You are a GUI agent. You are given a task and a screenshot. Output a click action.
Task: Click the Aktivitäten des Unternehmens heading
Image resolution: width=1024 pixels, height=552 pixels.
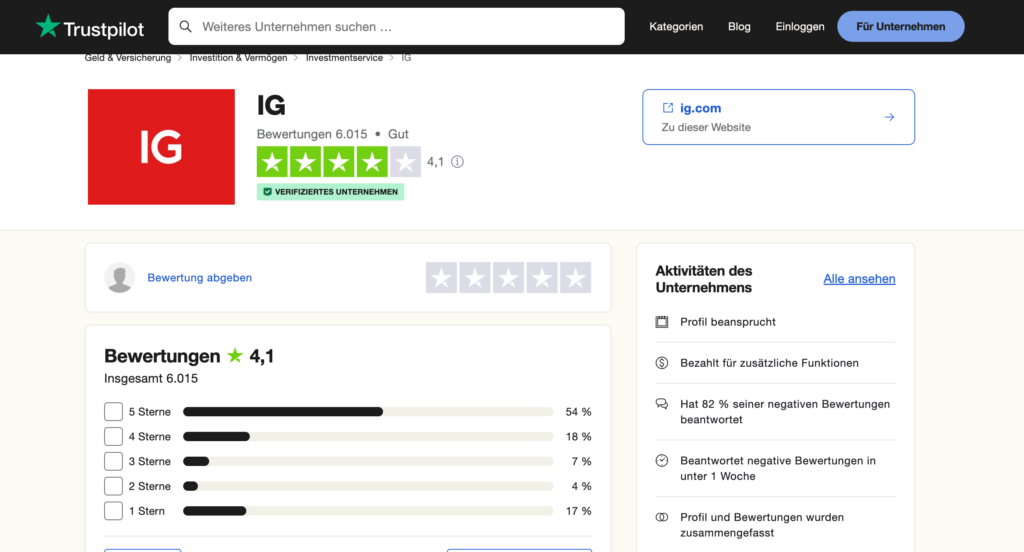704,279
